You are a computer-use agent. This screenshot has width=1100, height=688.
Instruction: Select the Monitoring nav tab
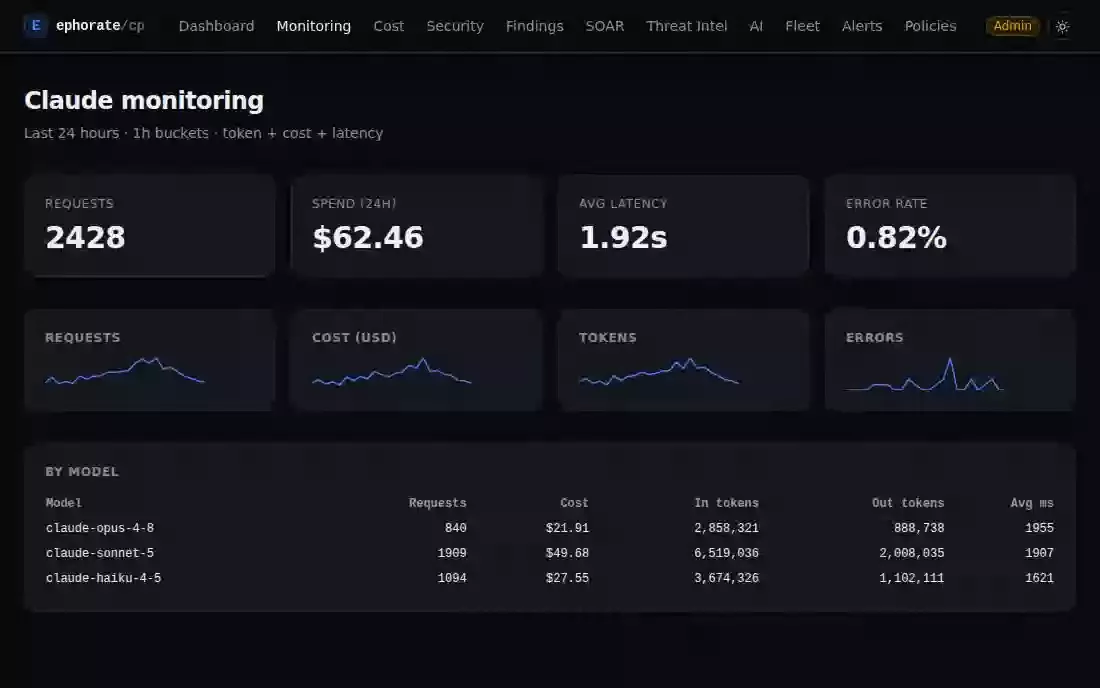pyautogui.click(x=314, y=26)
